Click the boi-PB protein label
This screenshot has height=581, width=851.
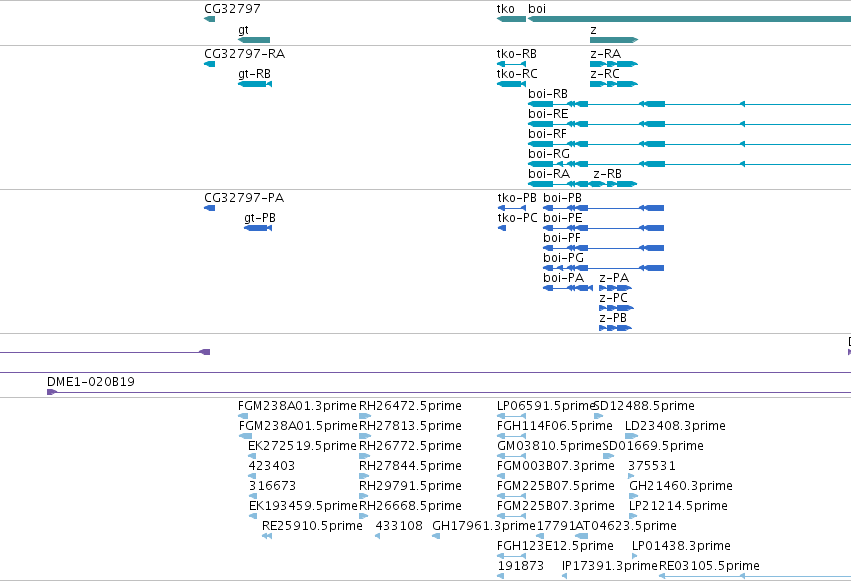click(562, 198)
